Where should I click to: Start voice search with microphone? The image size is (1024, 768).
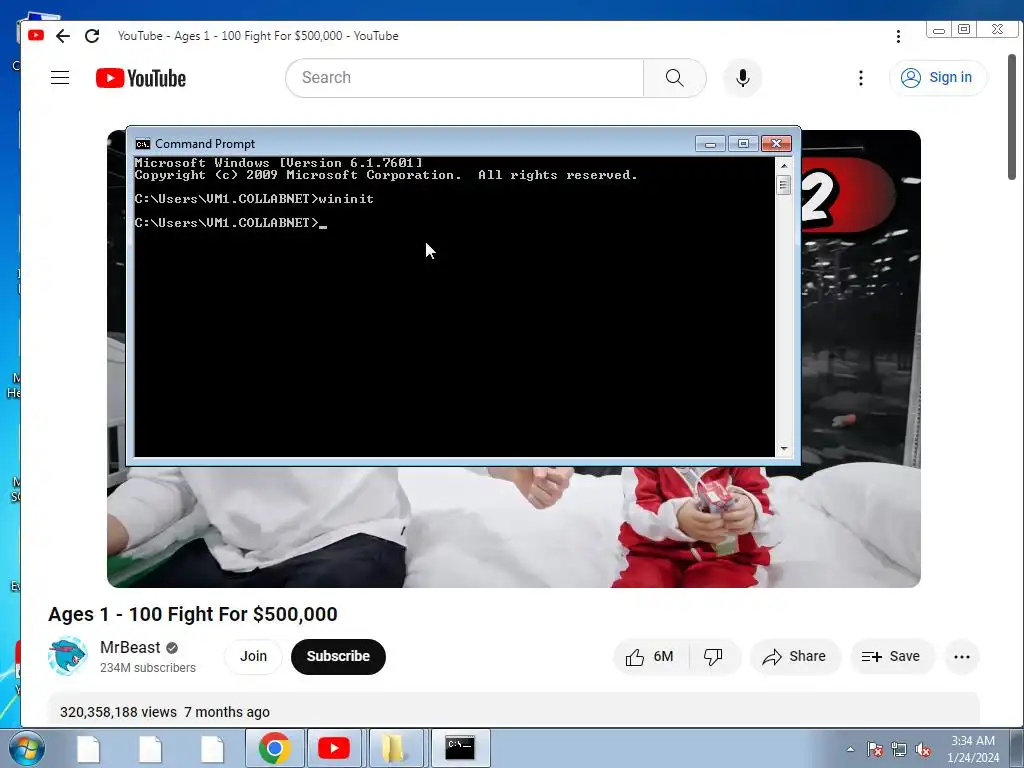click(743, 78)
